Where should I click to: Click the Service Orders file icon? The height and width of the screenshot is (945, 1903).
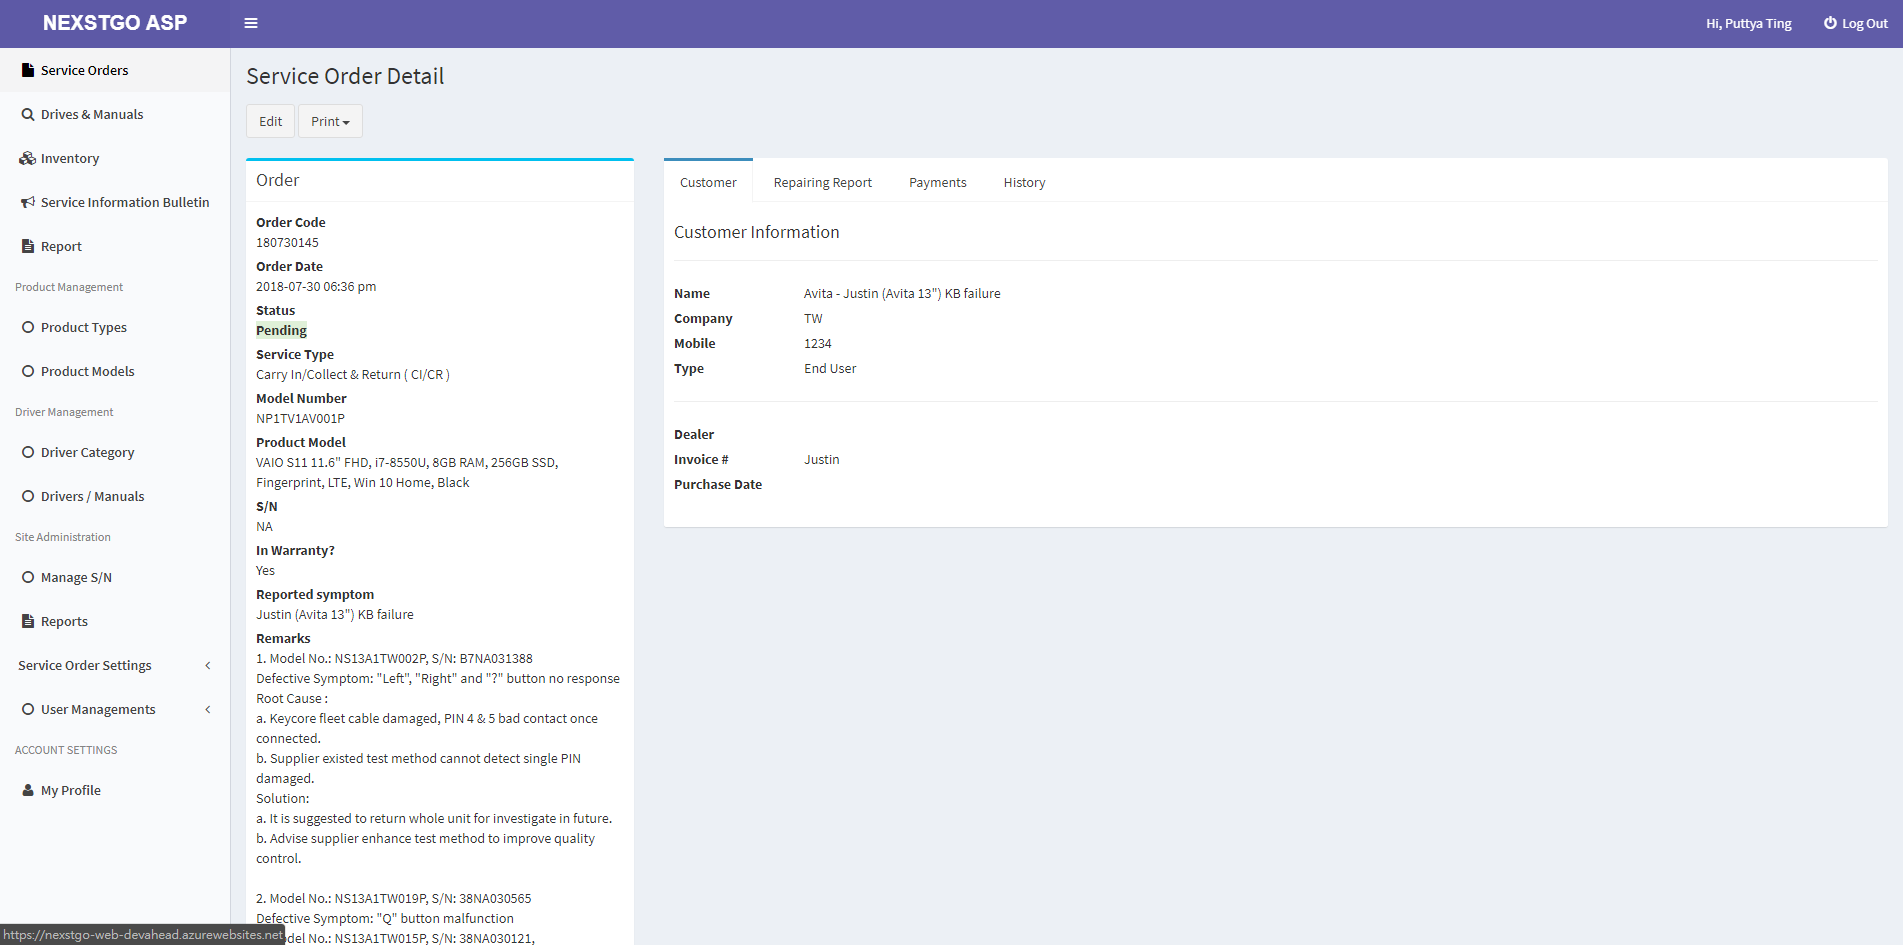[x=28, y=70]
